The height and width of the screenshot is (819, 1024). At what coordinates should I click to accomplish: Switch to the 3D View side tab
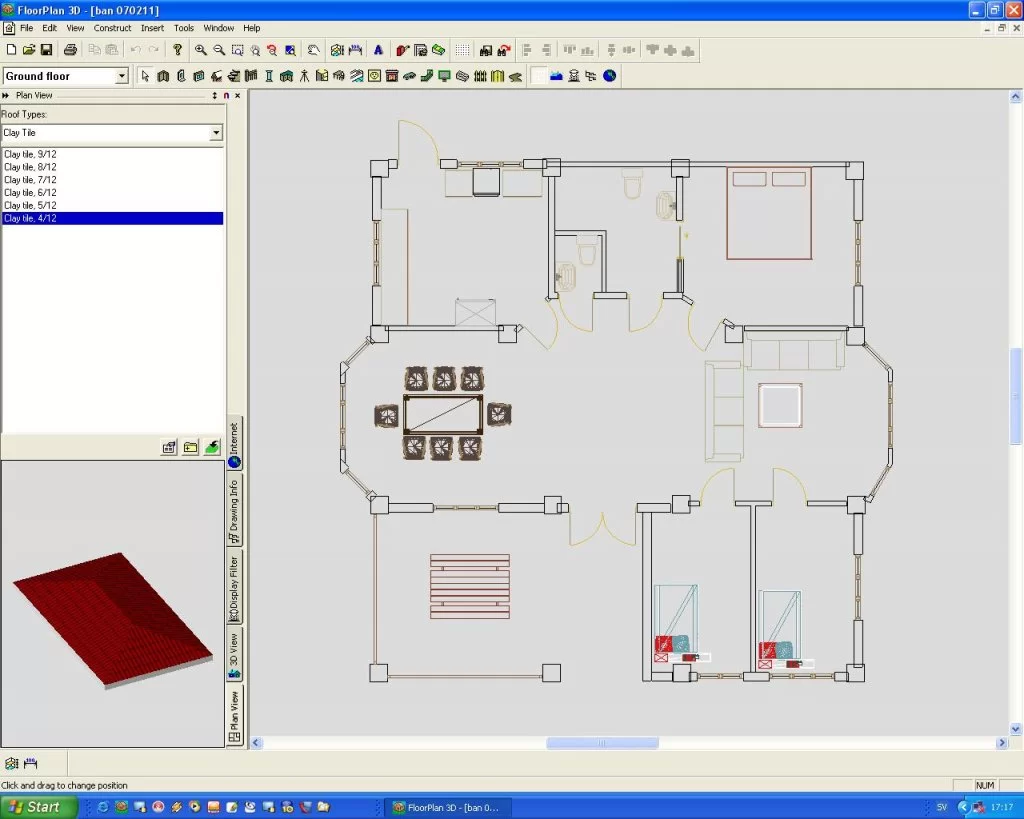234,655
